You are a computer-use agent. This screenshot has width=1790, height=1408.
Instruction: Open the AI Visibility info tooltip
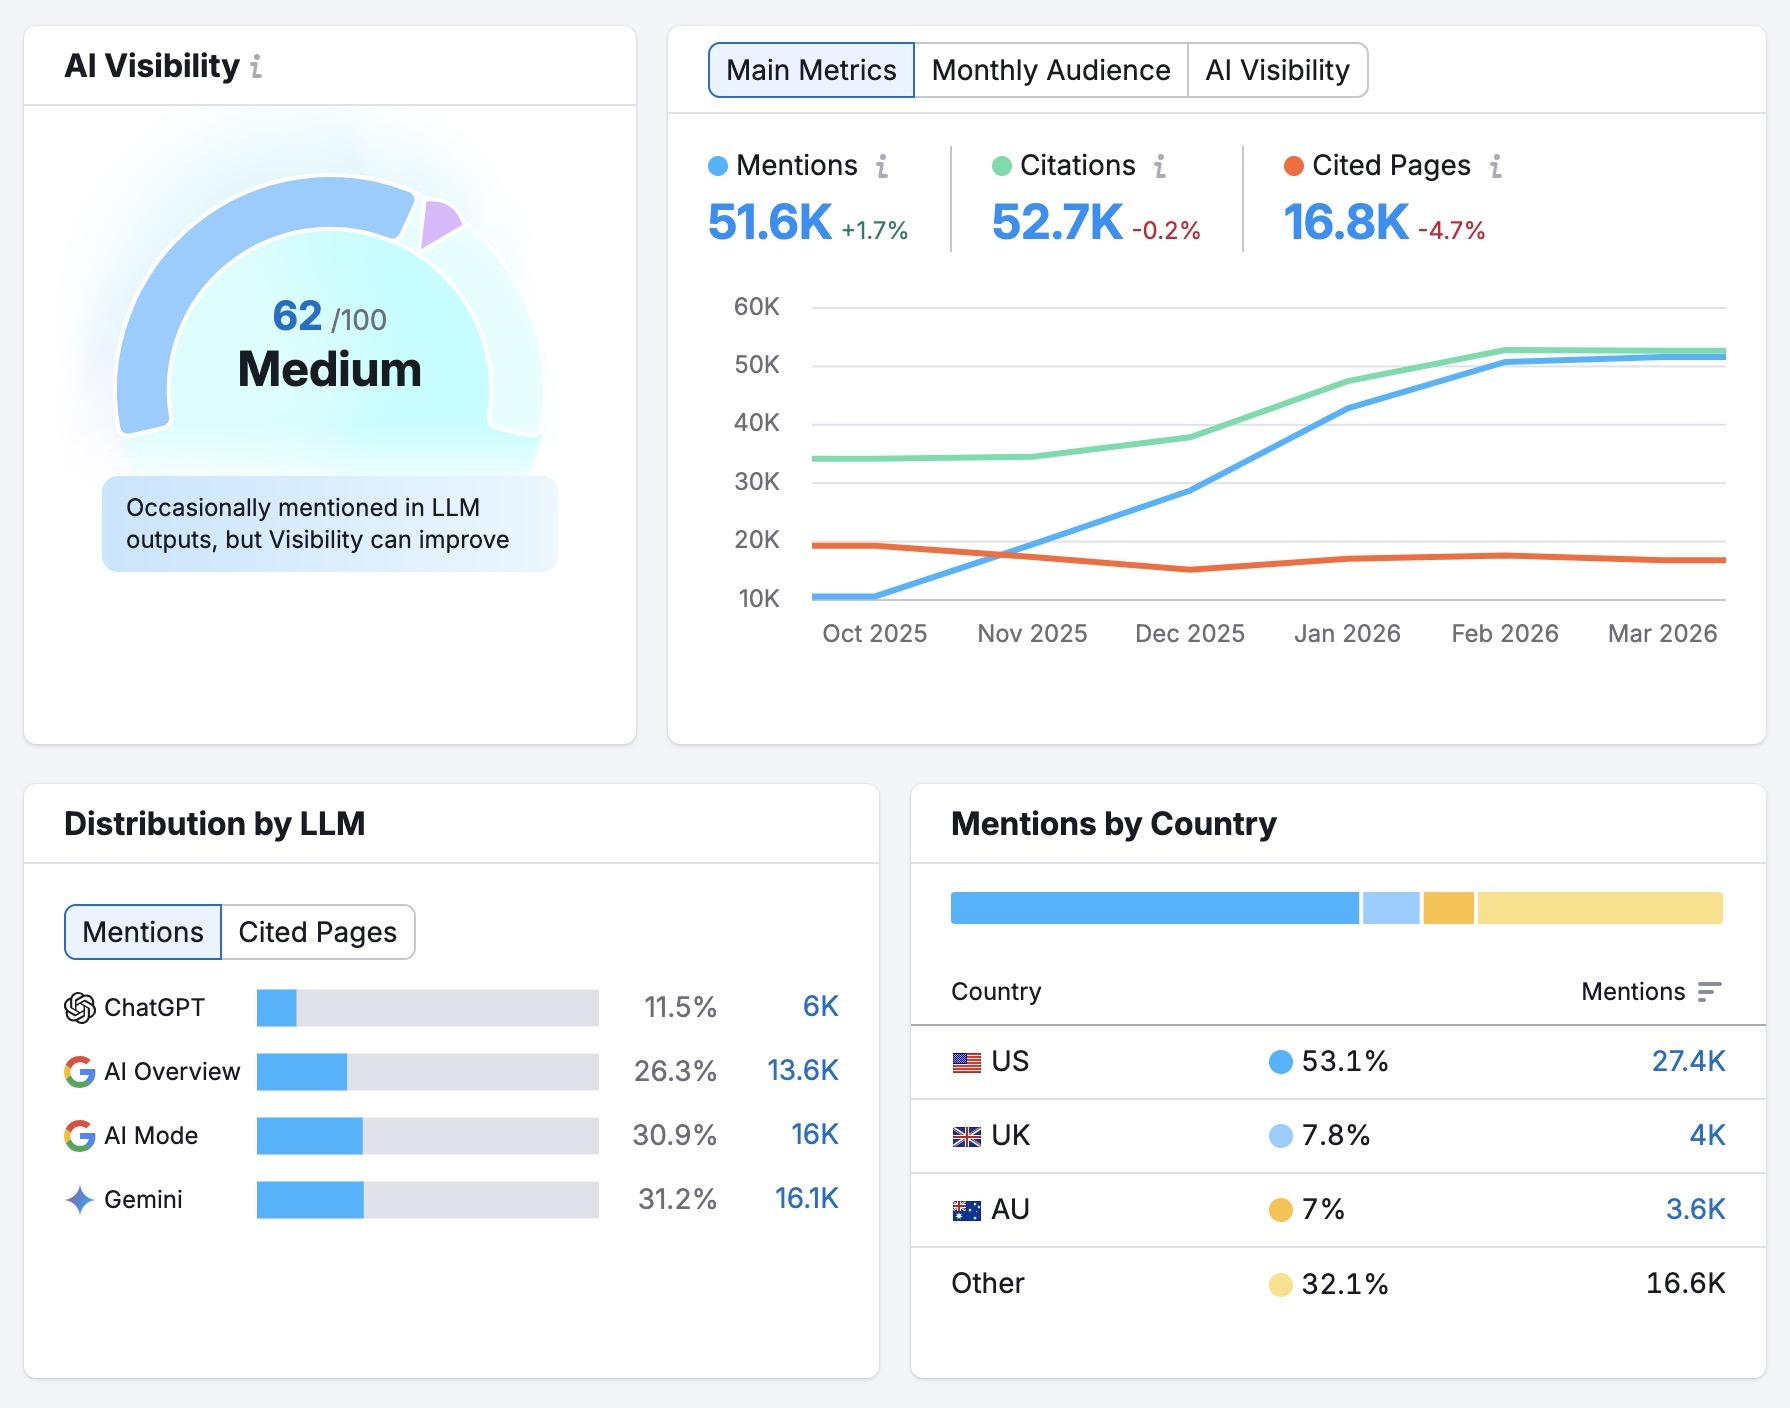point(257,68)
